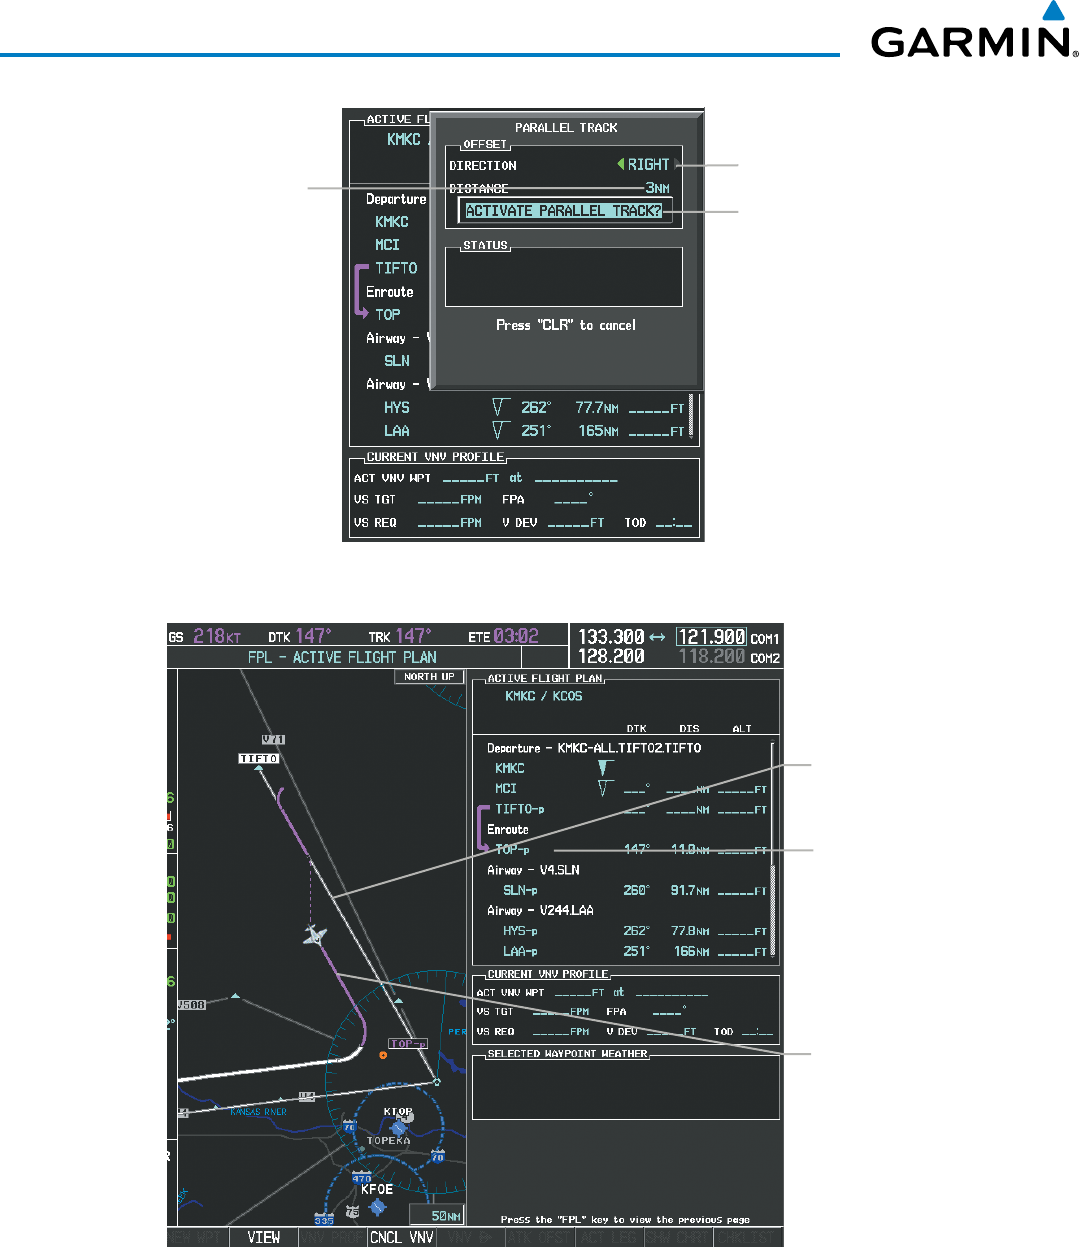Click the 262° course of HYS-p
1080x1247 pixels.
[x=636, y=931]
